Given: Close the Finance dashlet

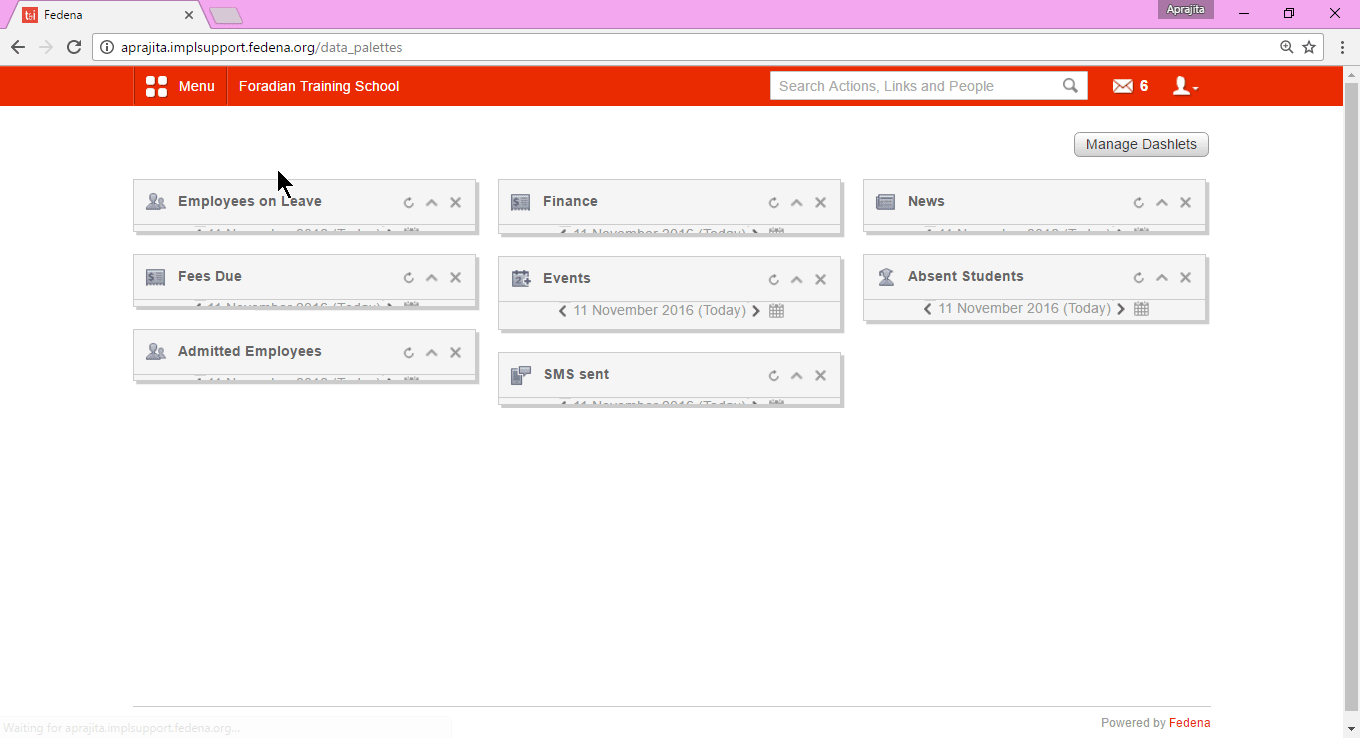Looking at the screenshot, I should tap(821, 202).
